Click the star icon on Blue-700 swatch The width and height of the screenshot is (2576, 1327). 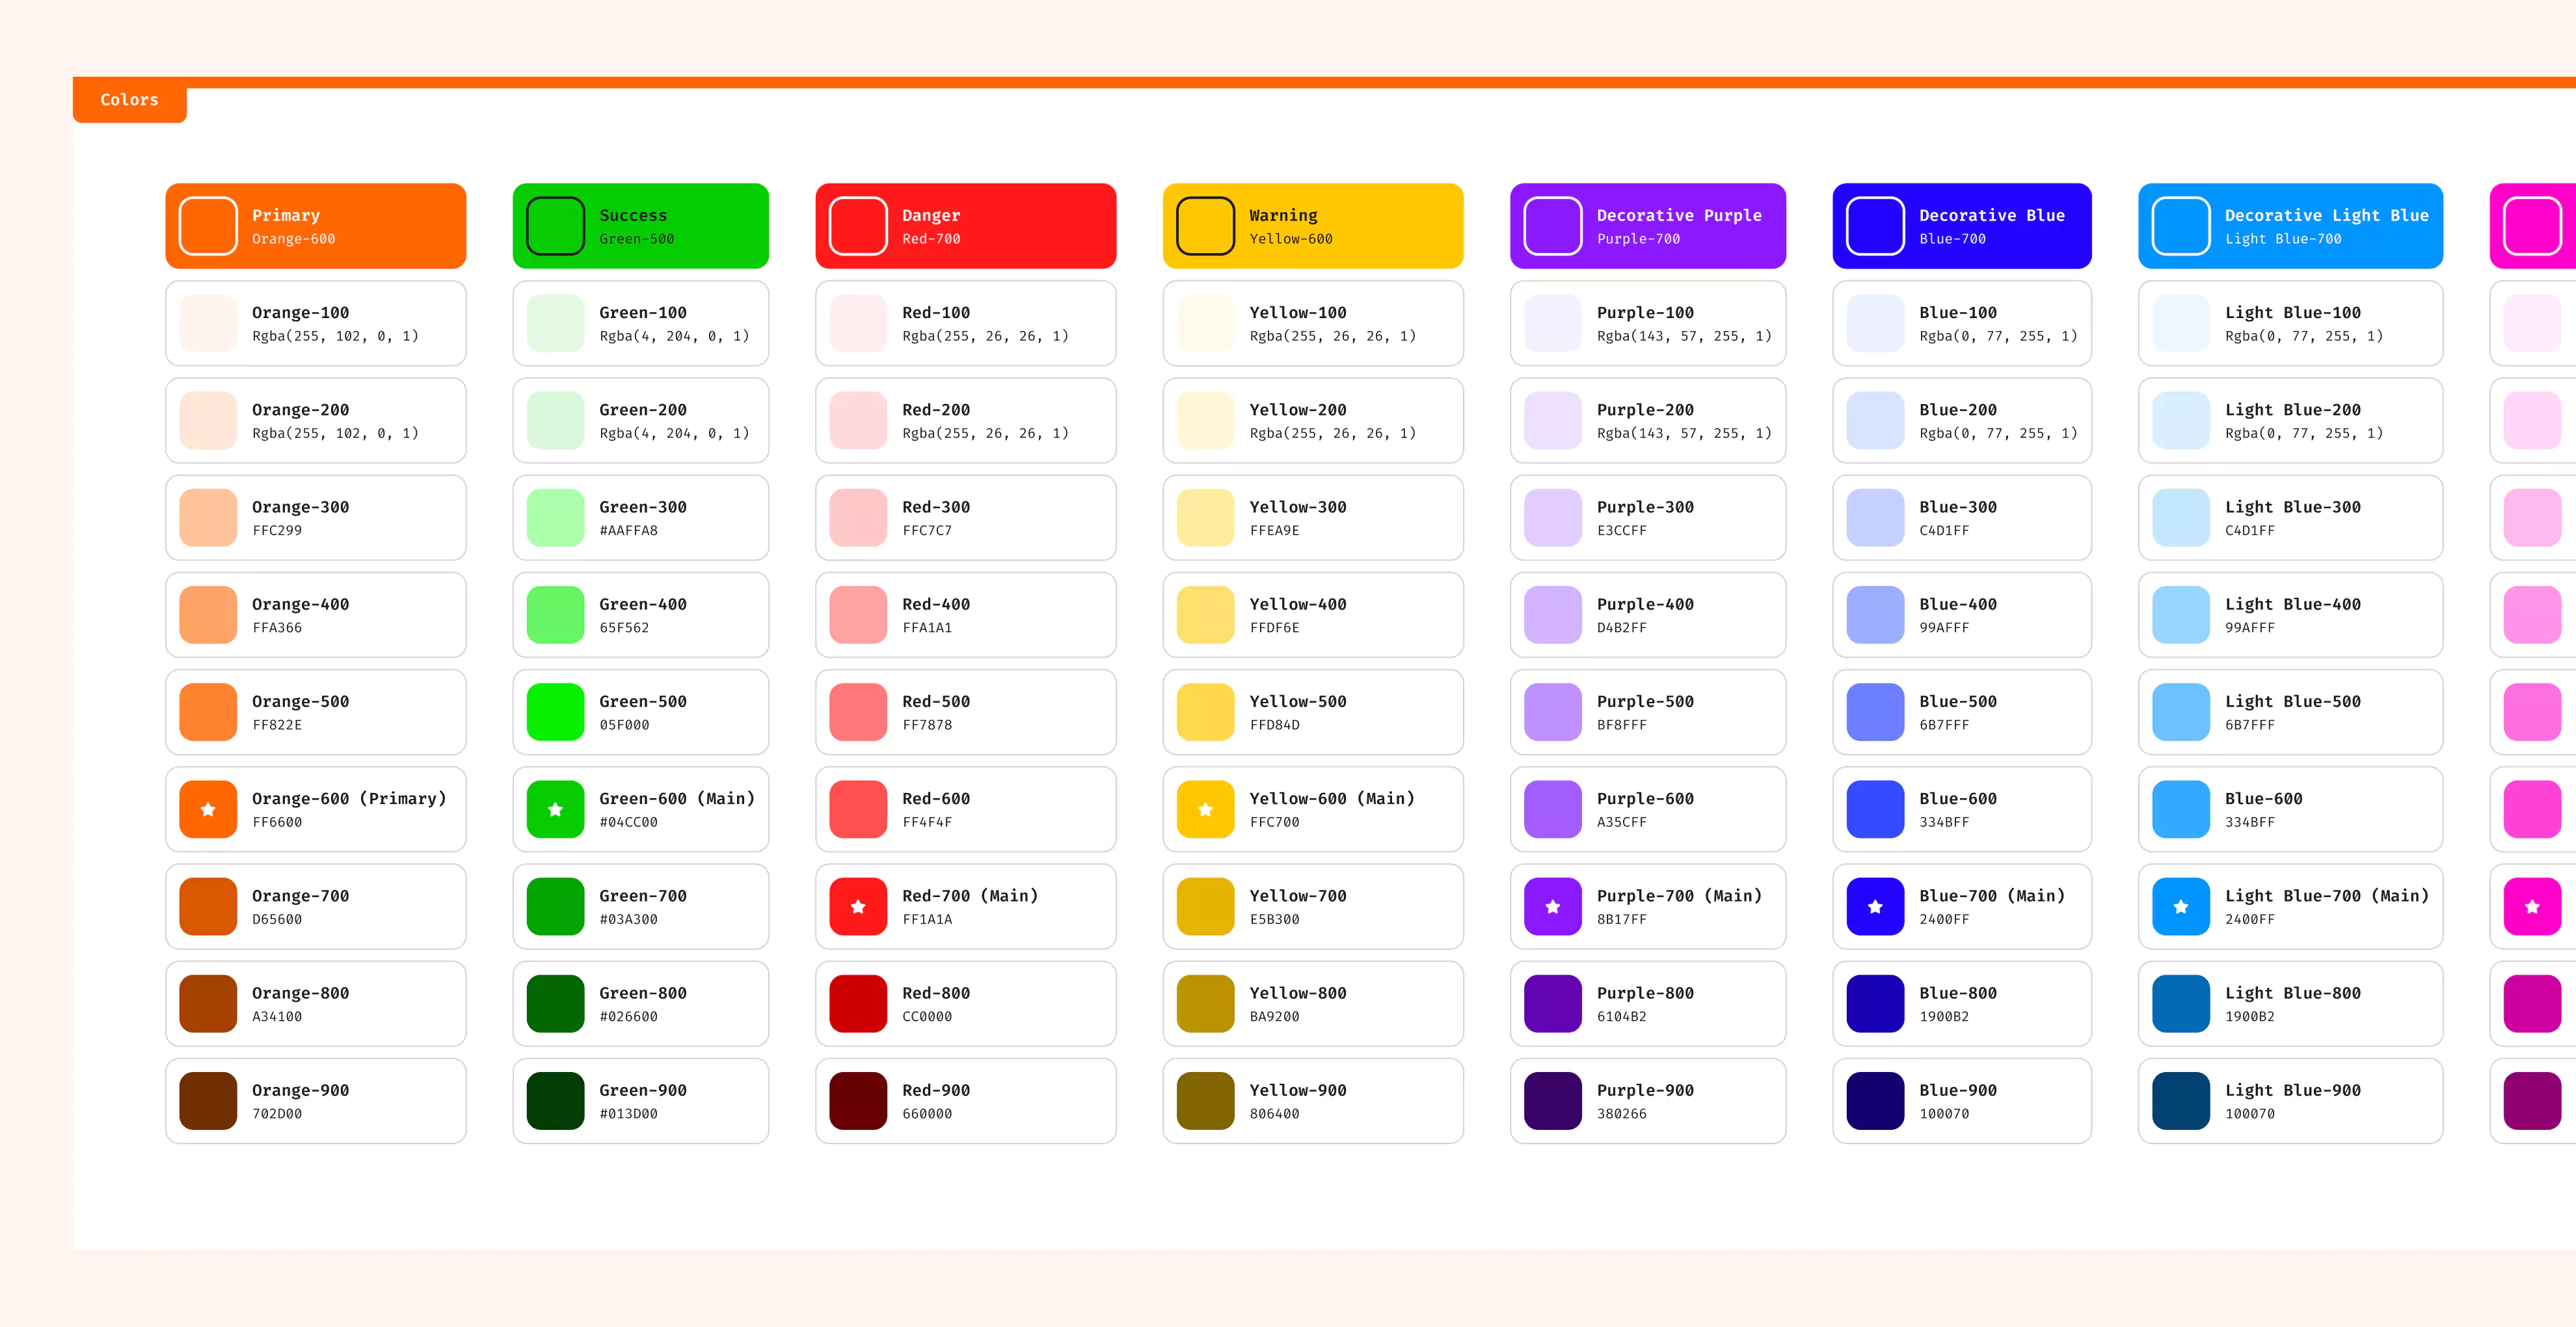[x=1875, y=906]
